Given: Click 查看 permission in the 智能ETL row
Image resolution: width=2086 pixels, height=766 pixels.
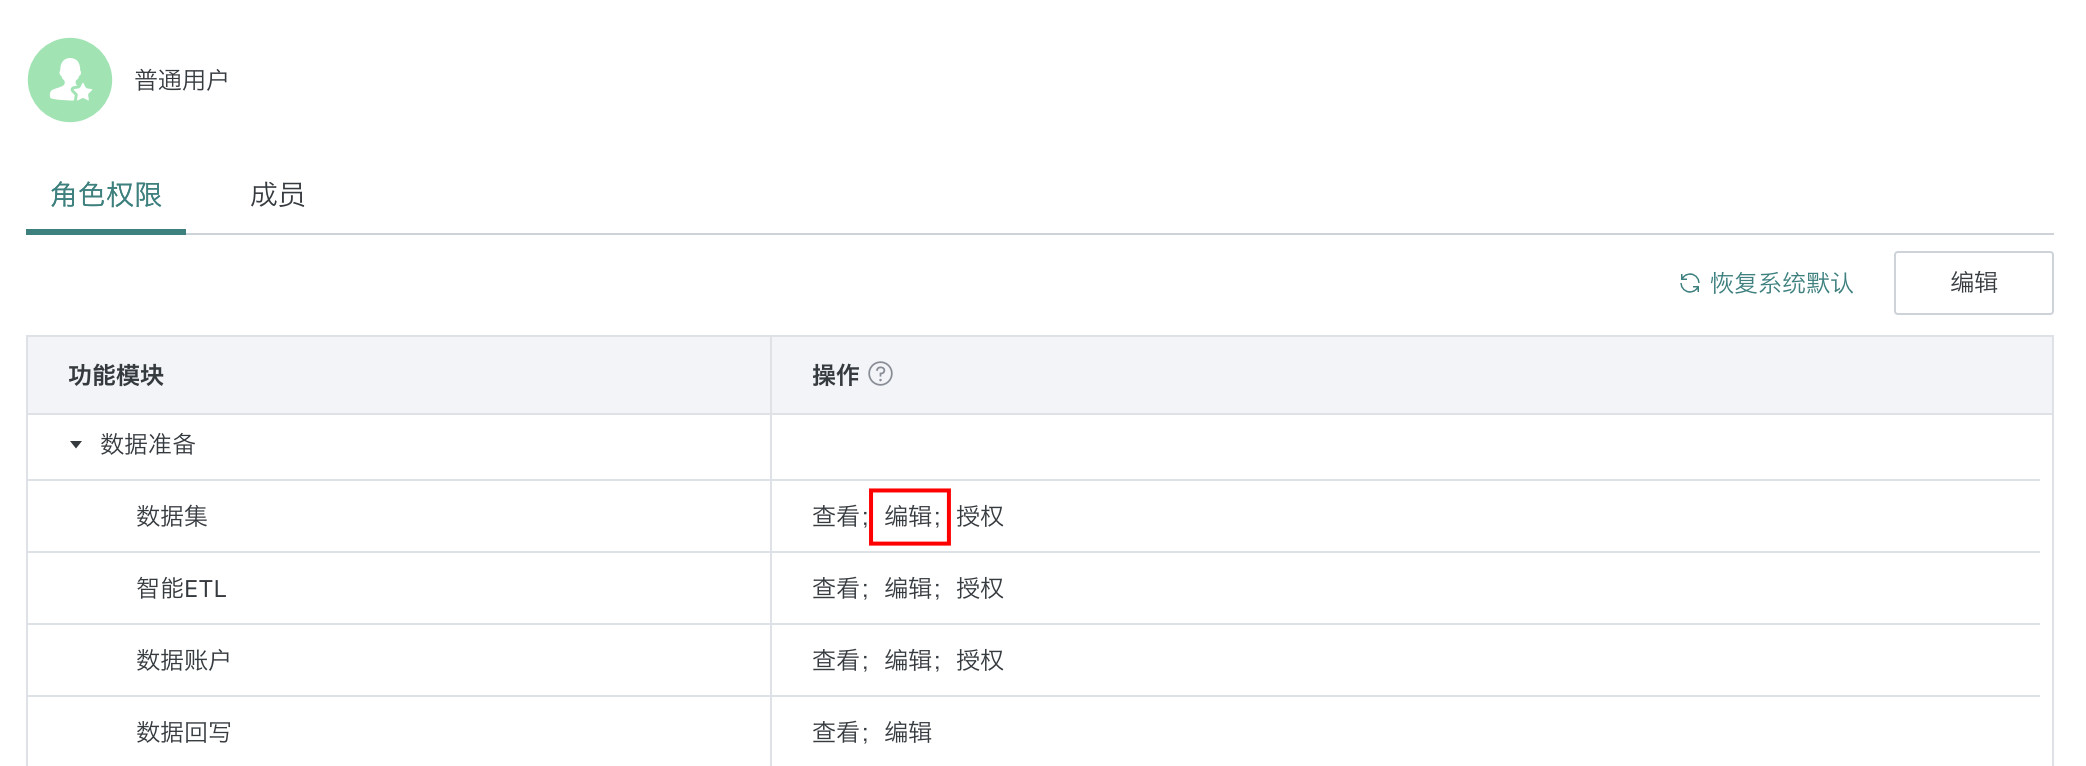Looking at the screenshot, I should coord(836,588).
